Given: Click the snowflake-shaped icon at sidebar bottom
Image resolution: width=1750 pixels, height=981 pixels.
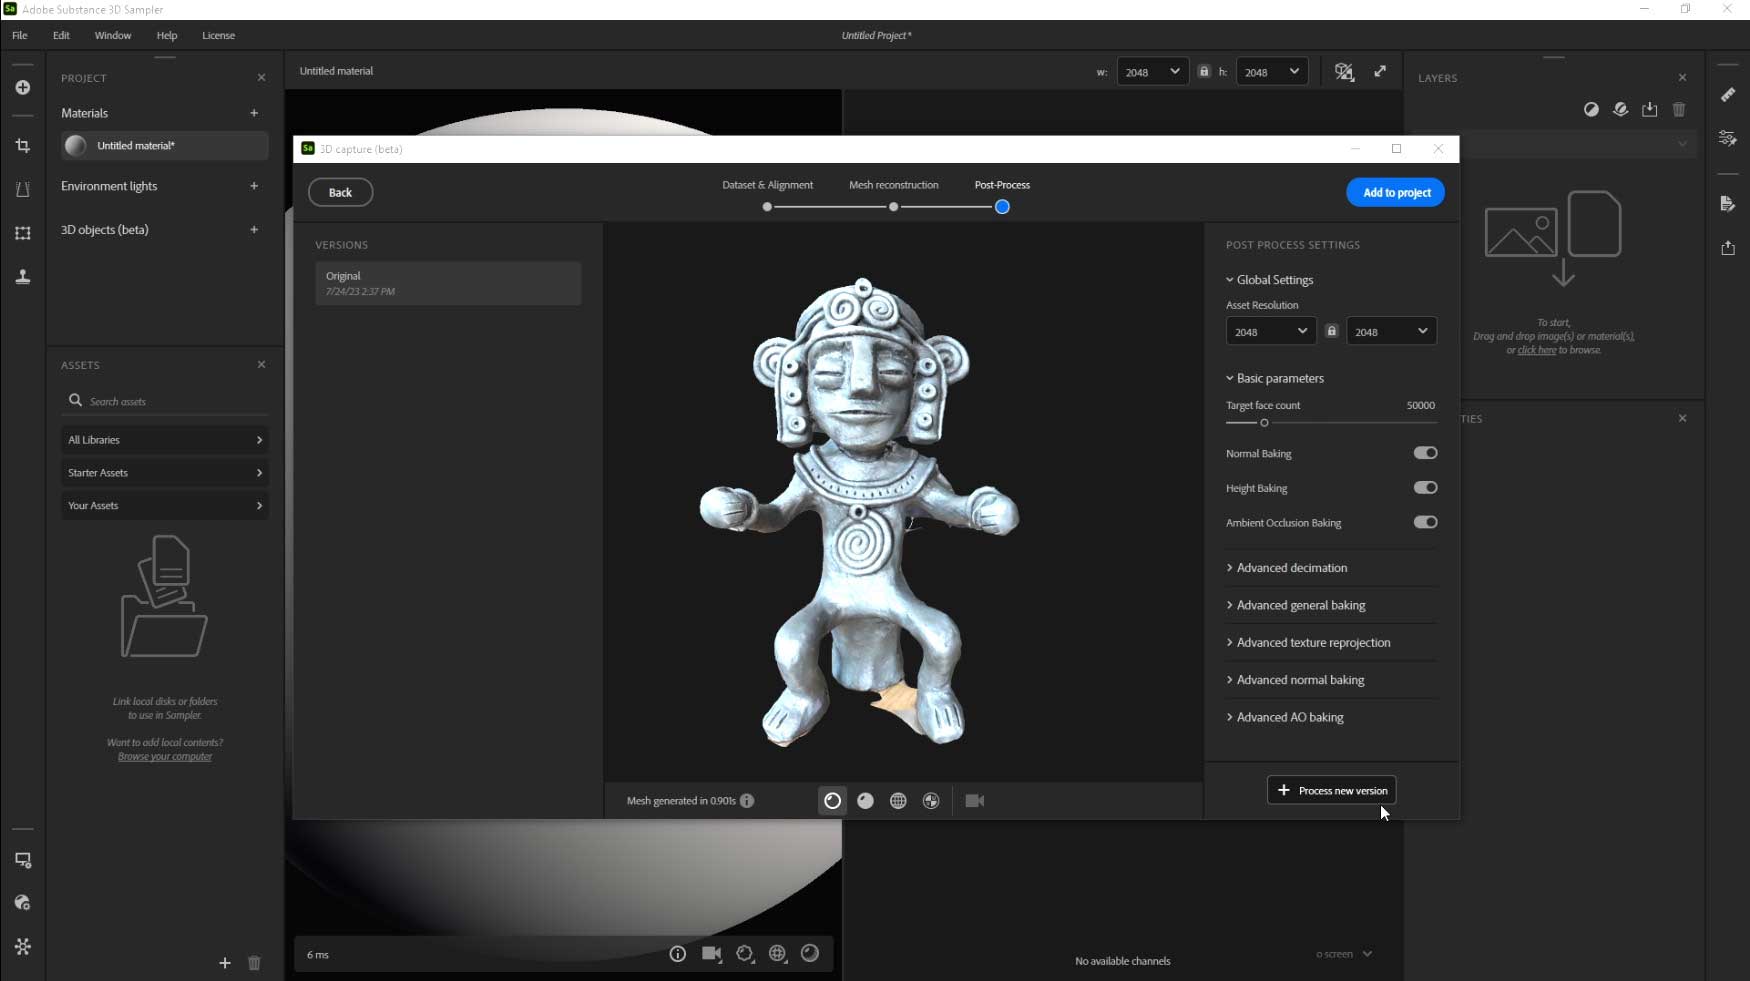Looking at the screenshot, I should pos(22,946).
